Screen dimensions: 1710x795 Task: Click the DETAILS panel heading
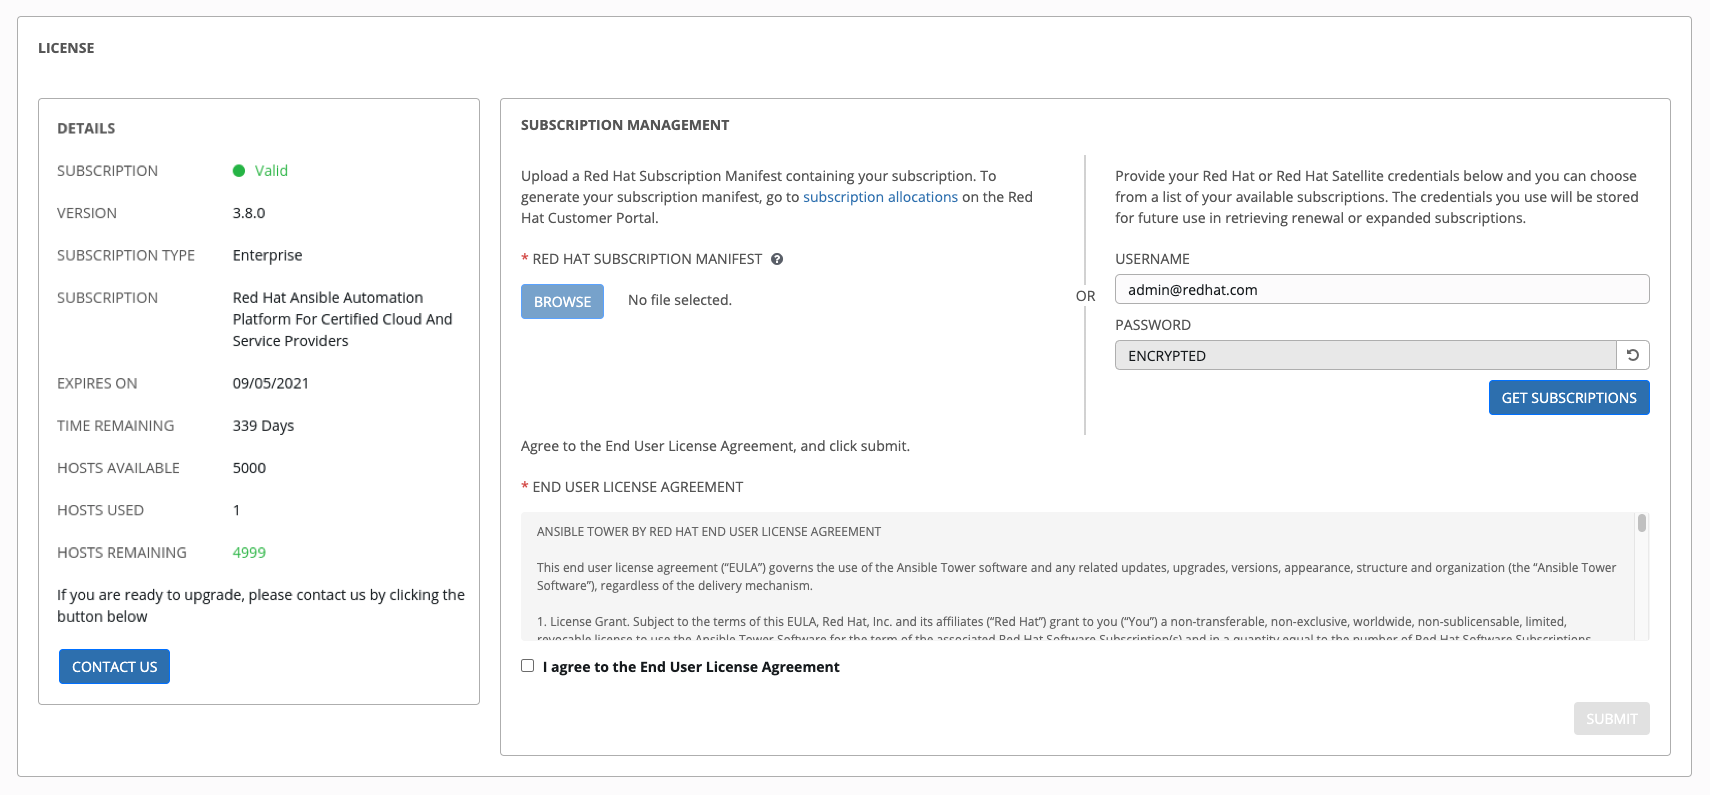click(86, 128)
